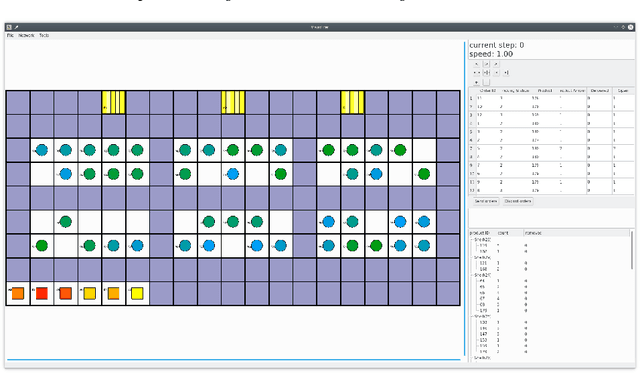Click the skip-to-end '>|' control button

[x=506, y=73]
